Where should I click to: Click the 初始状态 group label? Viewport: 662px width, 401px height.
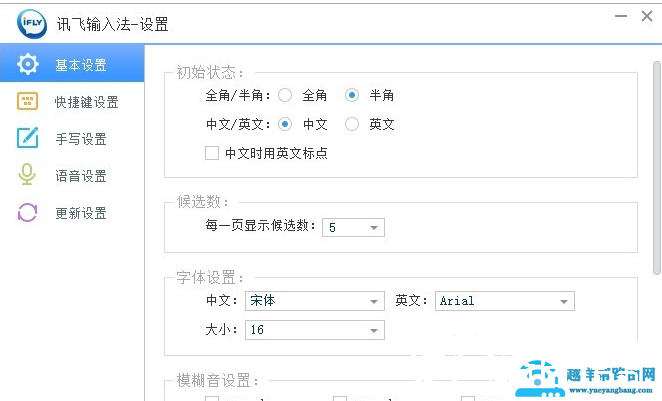[x=210, y=73]
